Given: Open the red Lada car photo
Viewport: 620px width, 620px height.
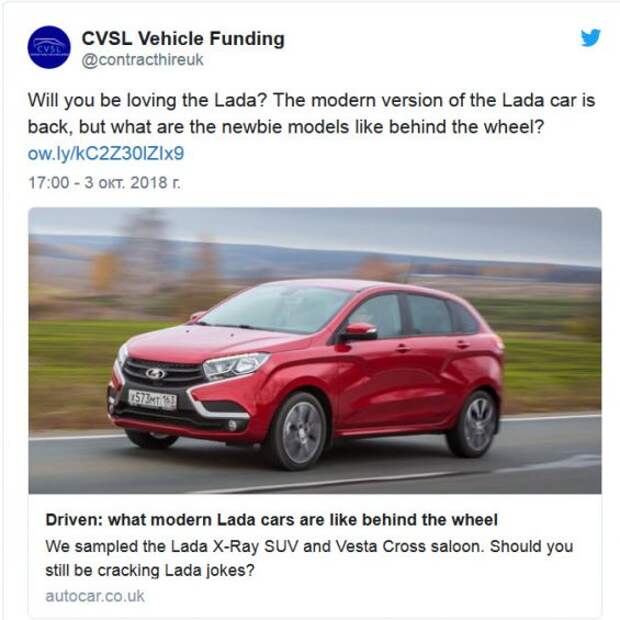Looking at the screenshot, I should click(x=315, y=351).
